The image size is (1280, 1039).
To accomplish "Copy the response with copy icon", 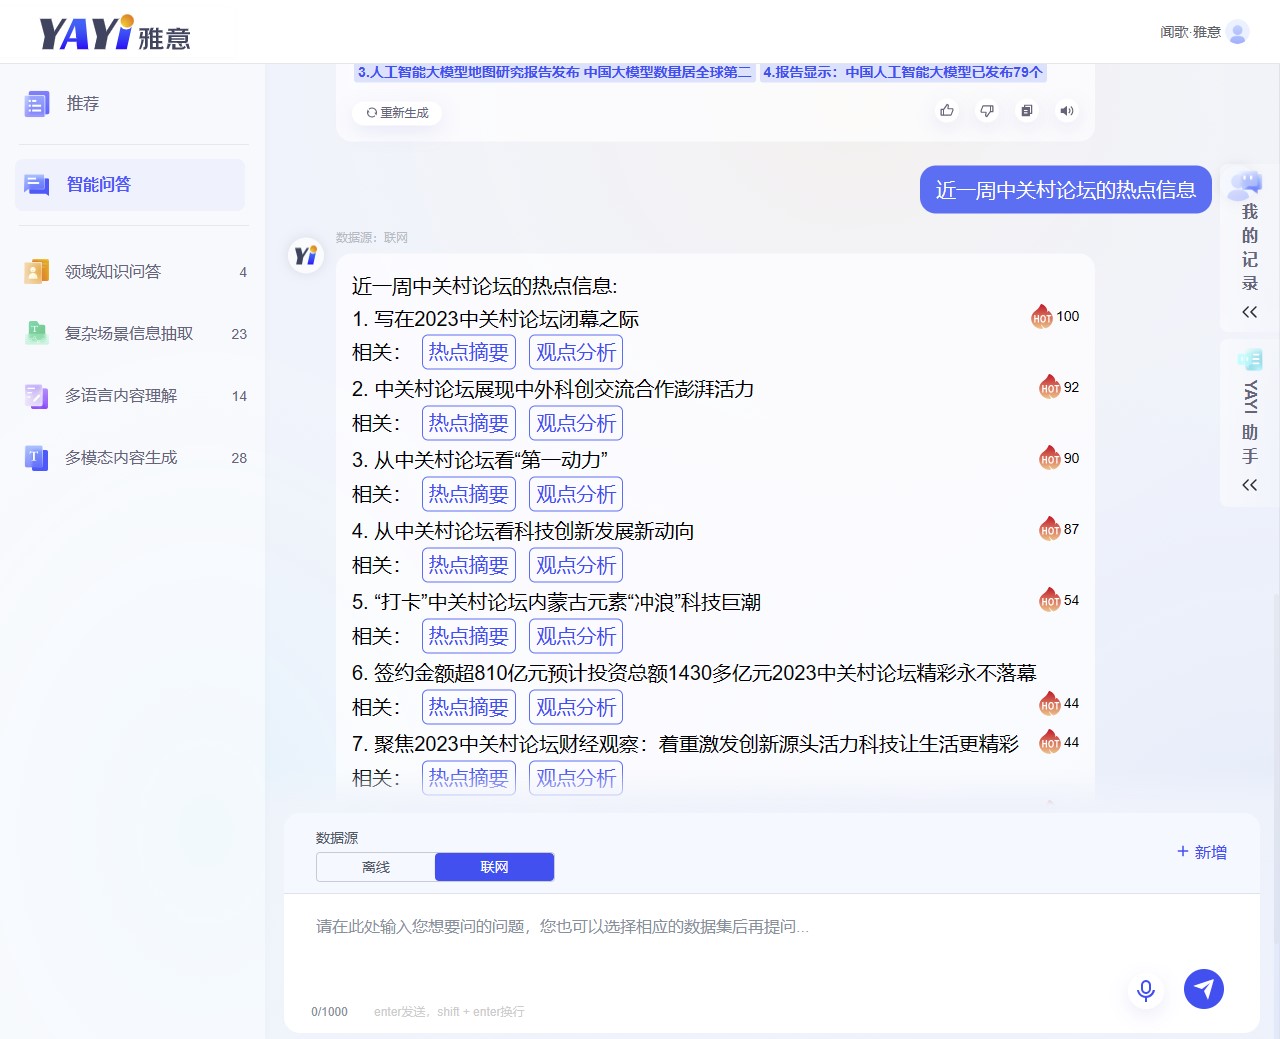I will (1026, 111).
